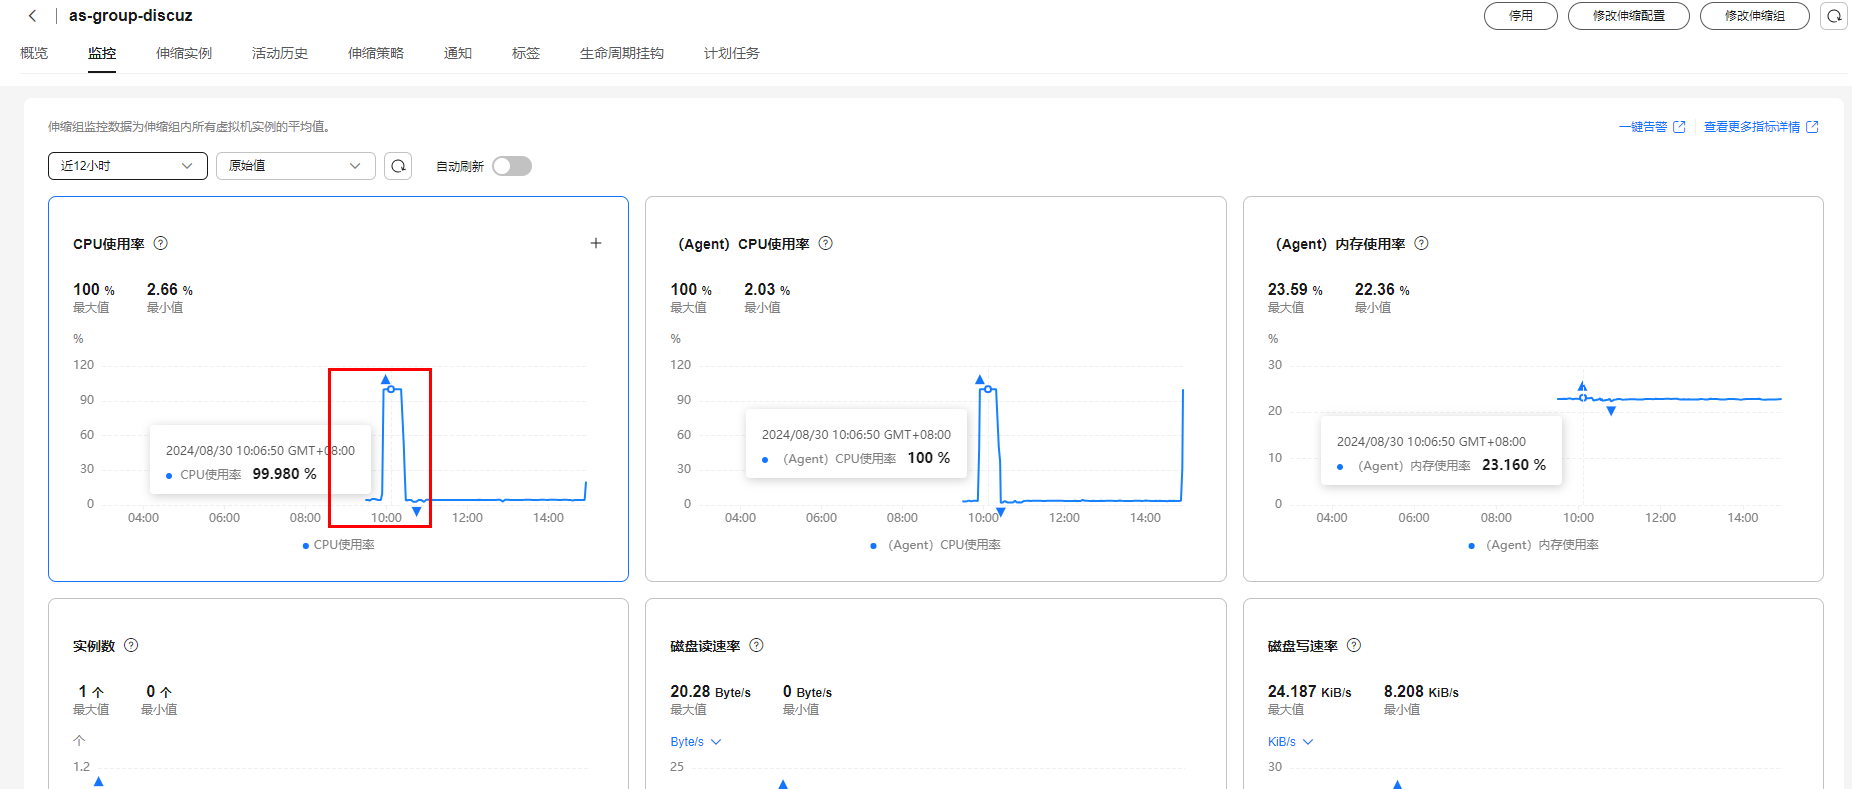
Task: Click the plus icon on the CPU使用率 card
Action: click(x=596, y=243)
